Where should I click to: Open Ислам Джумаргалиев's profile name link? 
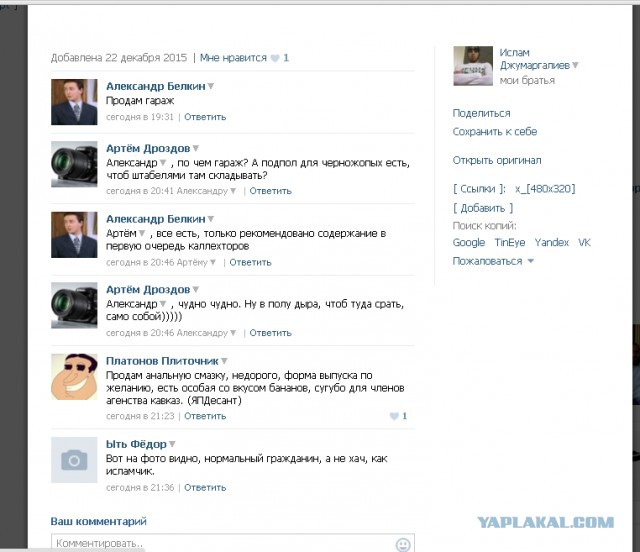[534, 59]
